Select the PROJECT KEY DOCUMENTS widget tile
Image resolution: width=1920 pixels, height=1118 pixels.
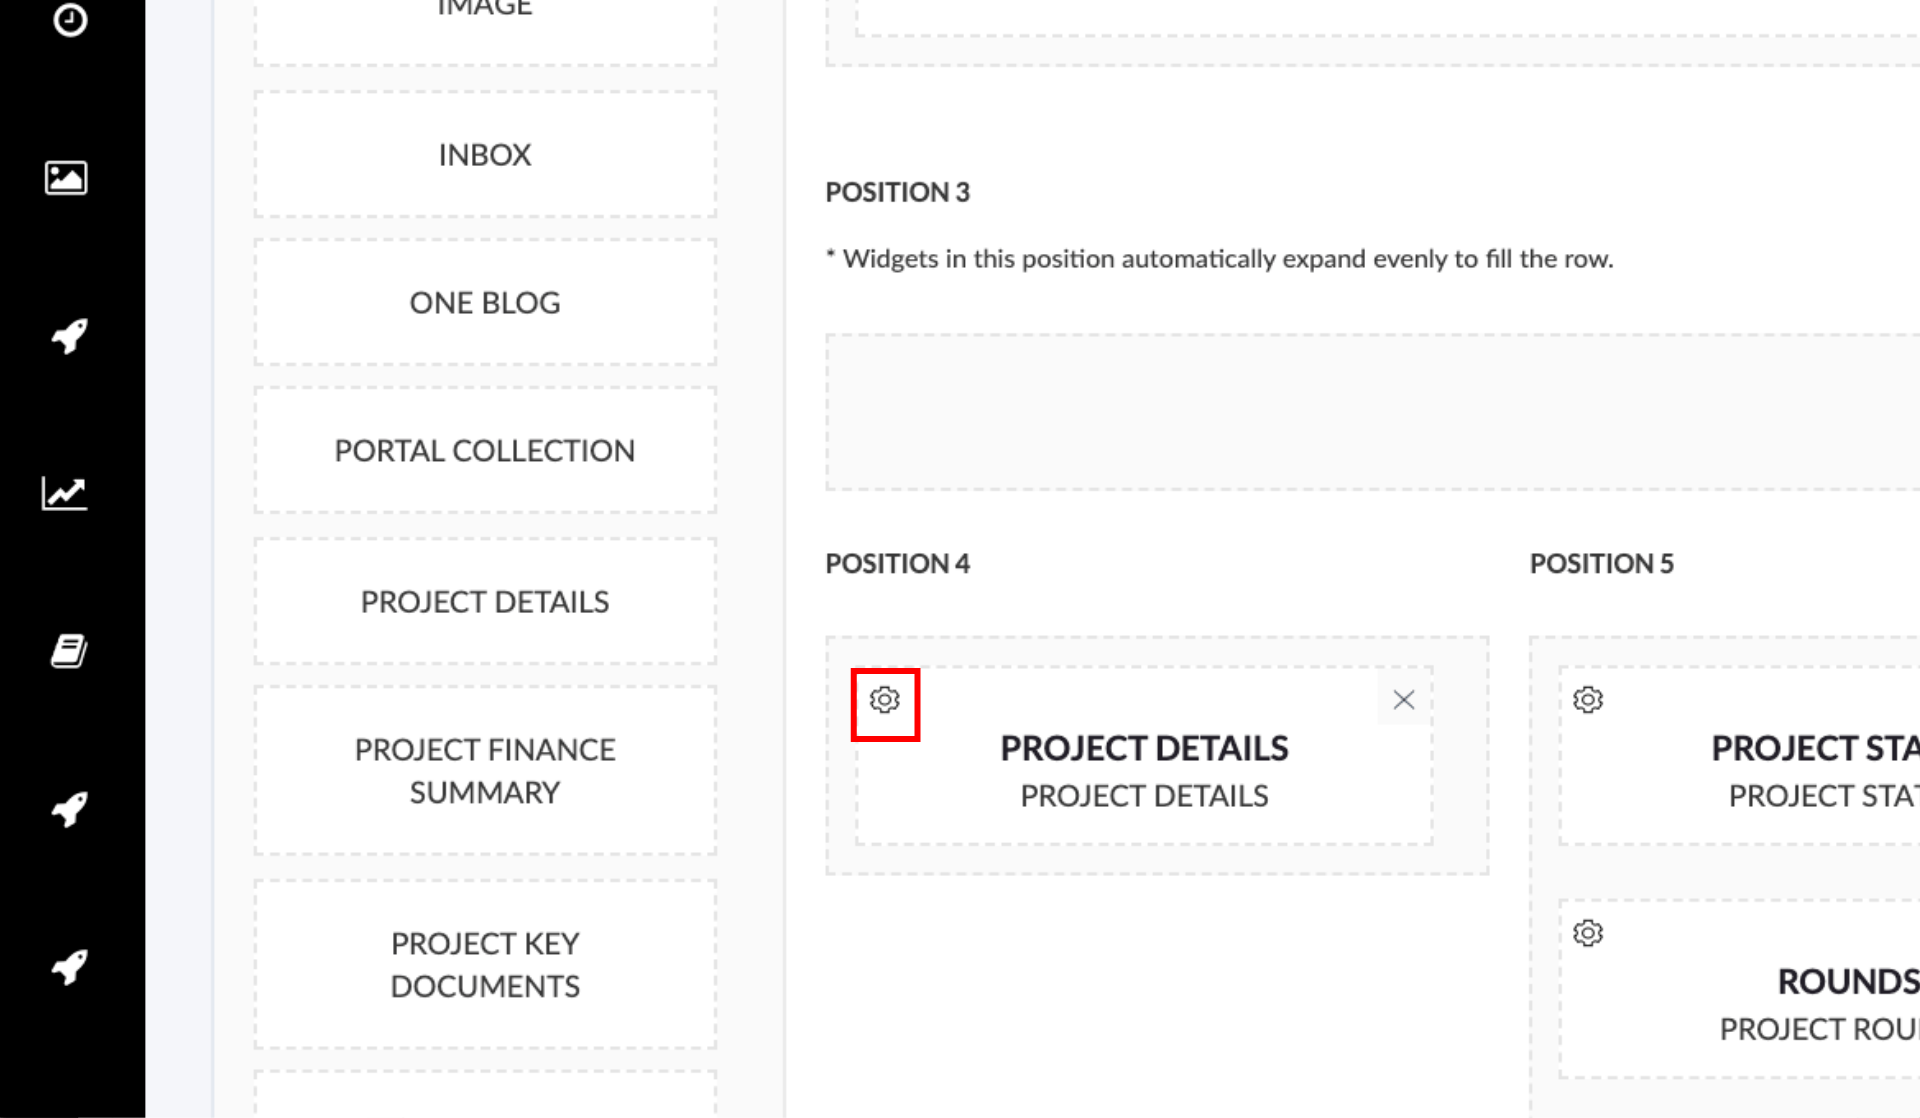pyautogui.click(x=485, y=965)
